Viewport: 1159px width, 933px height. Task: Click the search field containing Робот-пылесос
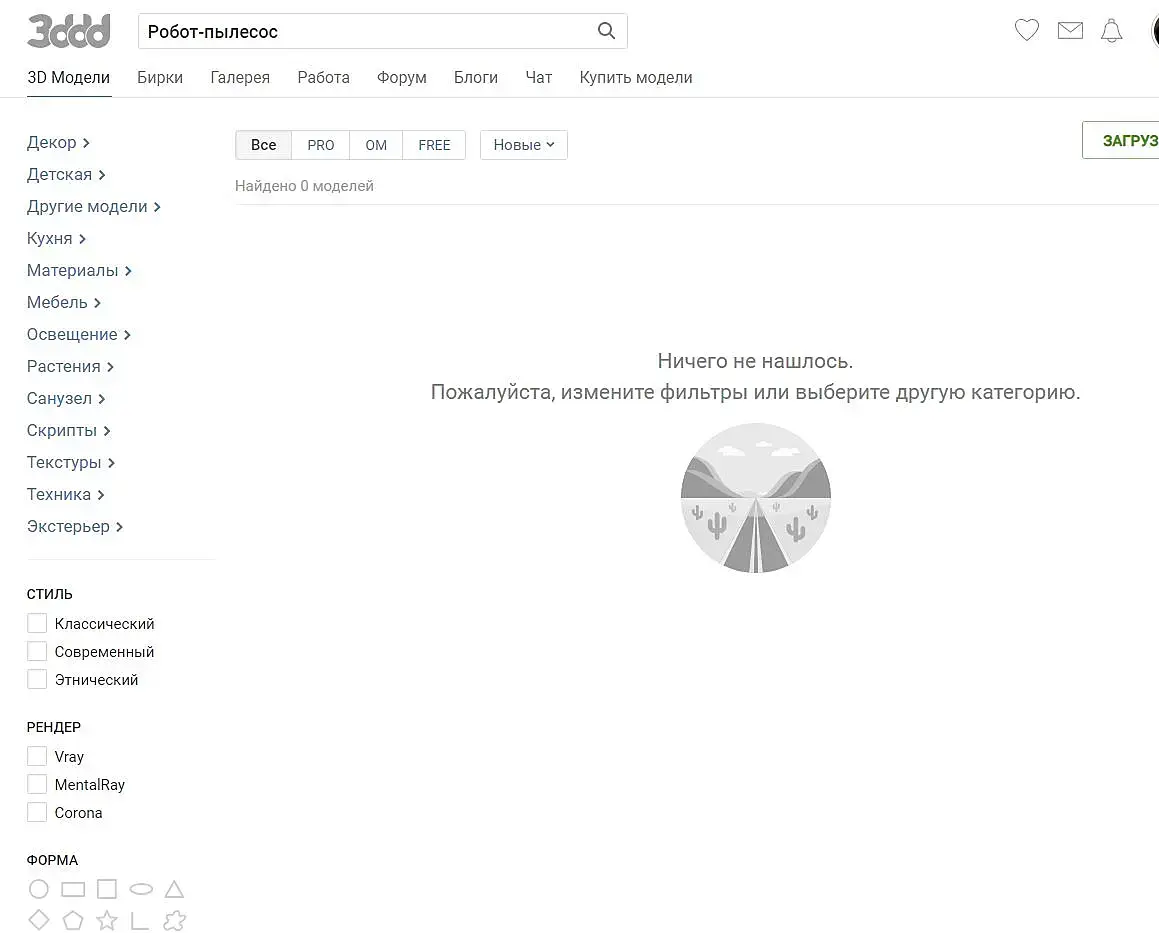coord(365,31)
